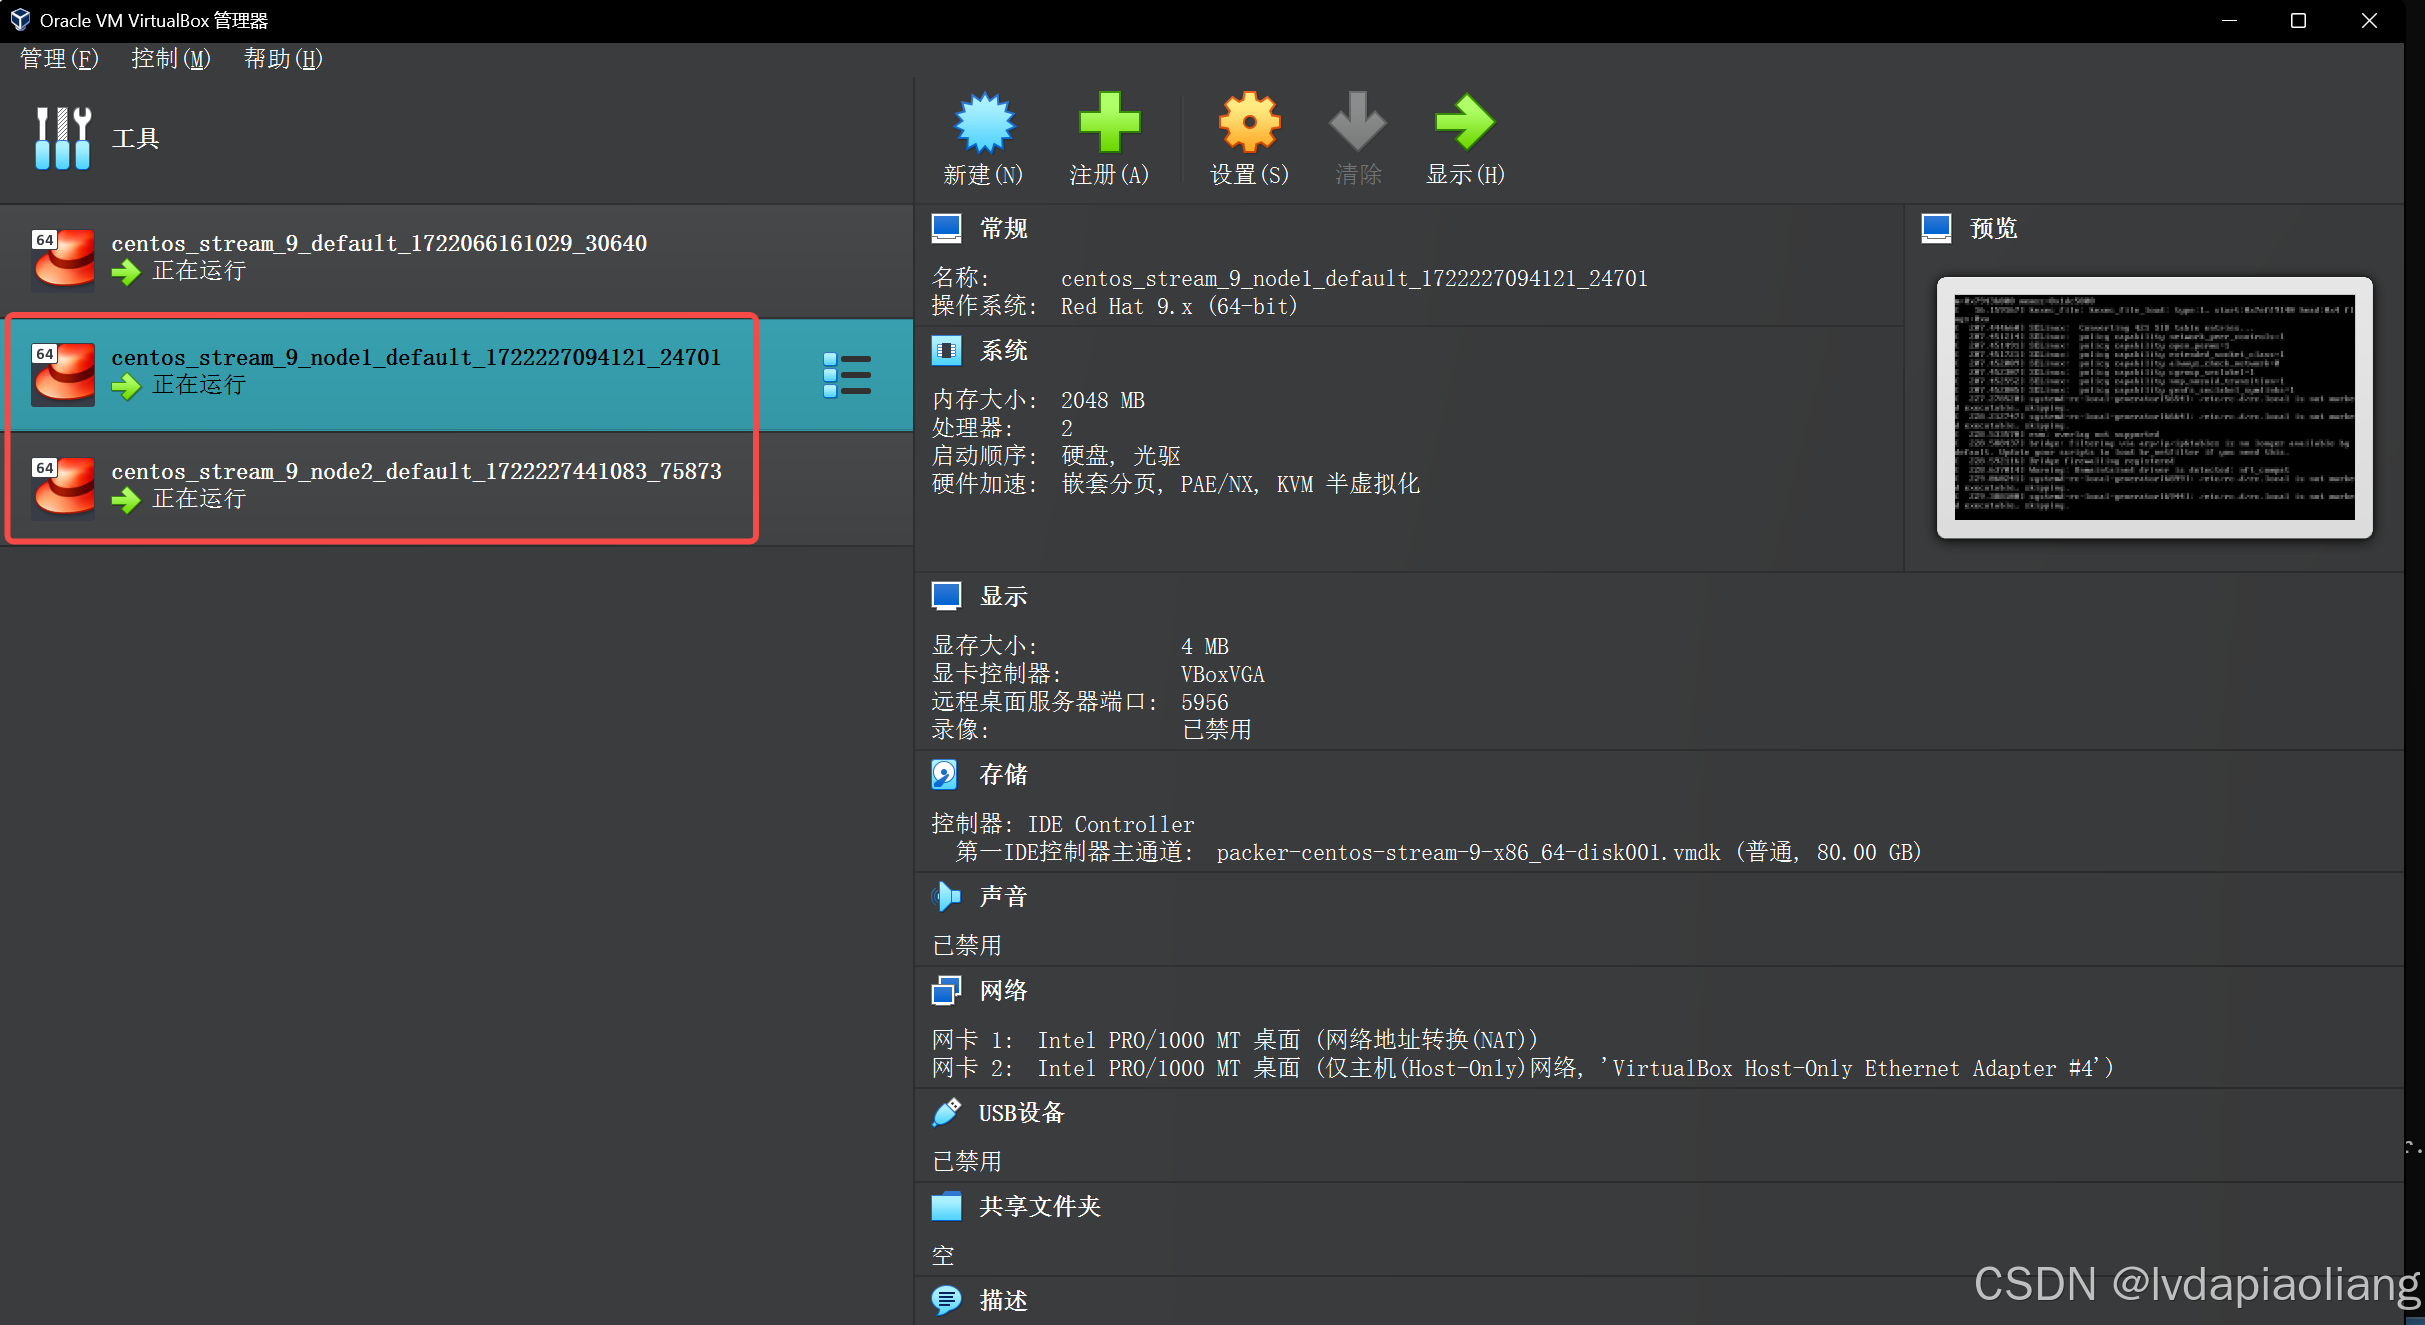
Task: Click the boot order value 硬盘, 光驱
Action: click(x=1121, y=456)
